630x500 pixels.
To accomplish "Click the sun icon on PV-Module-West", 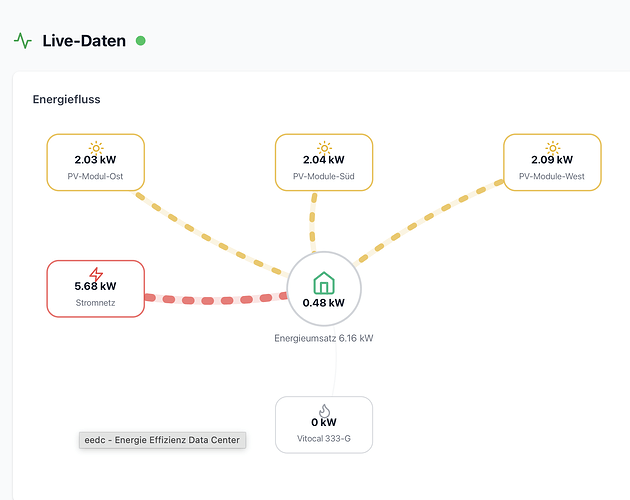I will pyautogui.click(x=552, y=148).
